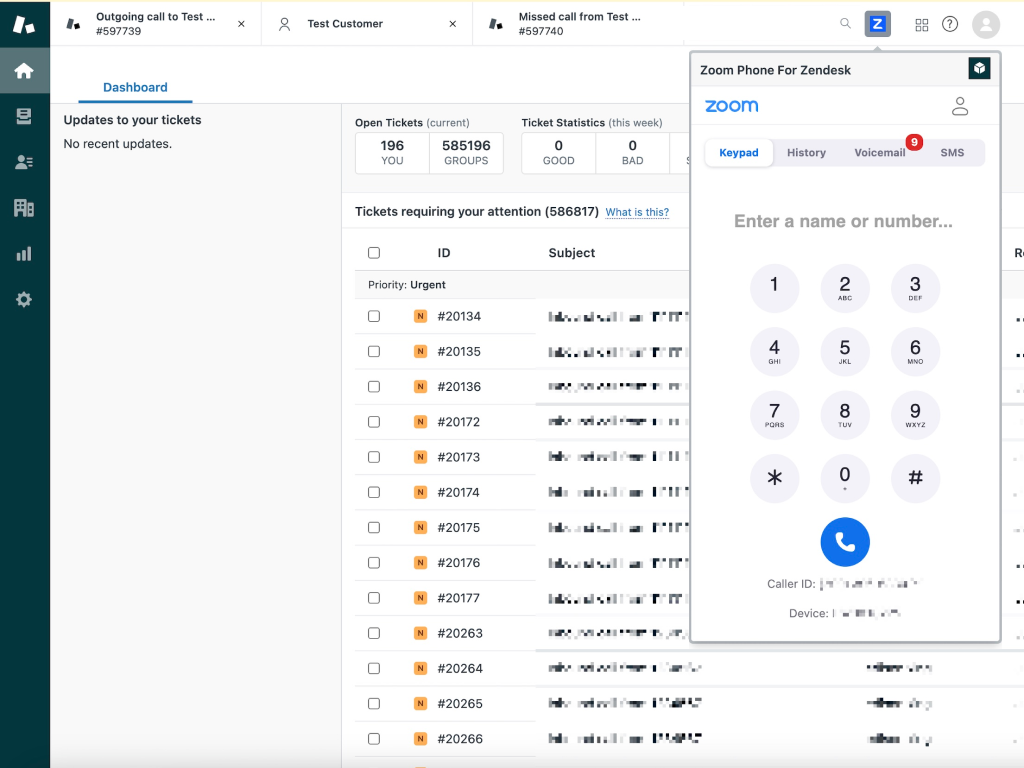Screen dimensions: 1024x768
Task: Switch to the Voicemail tab
Action: point(879,153)
